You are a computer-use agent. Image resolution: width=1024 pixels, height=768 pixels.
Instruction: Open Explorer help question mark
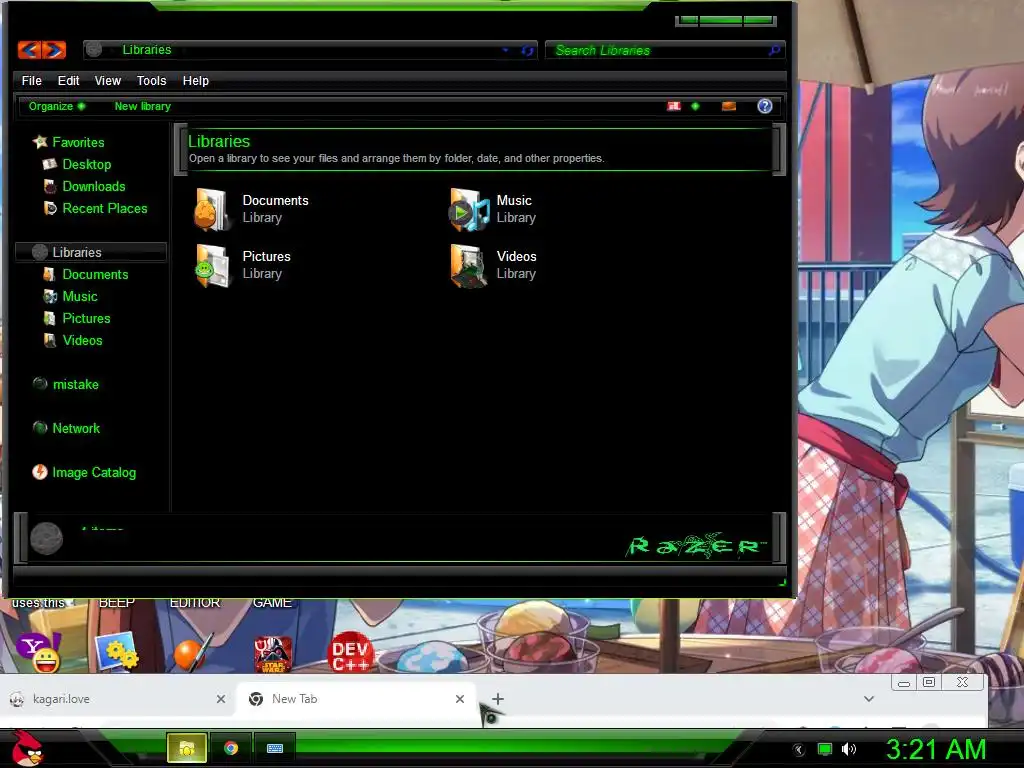click(765, 106)
